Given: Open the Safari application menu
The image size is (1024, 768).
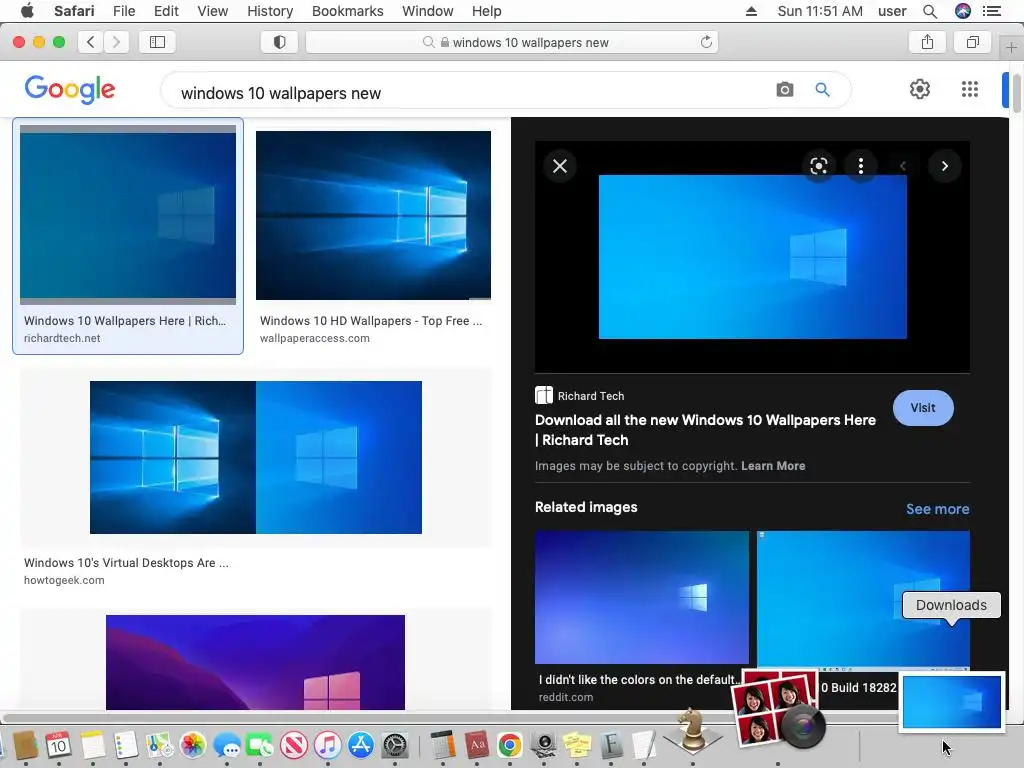Looking at the screenshot, I should tap(74, 11).
